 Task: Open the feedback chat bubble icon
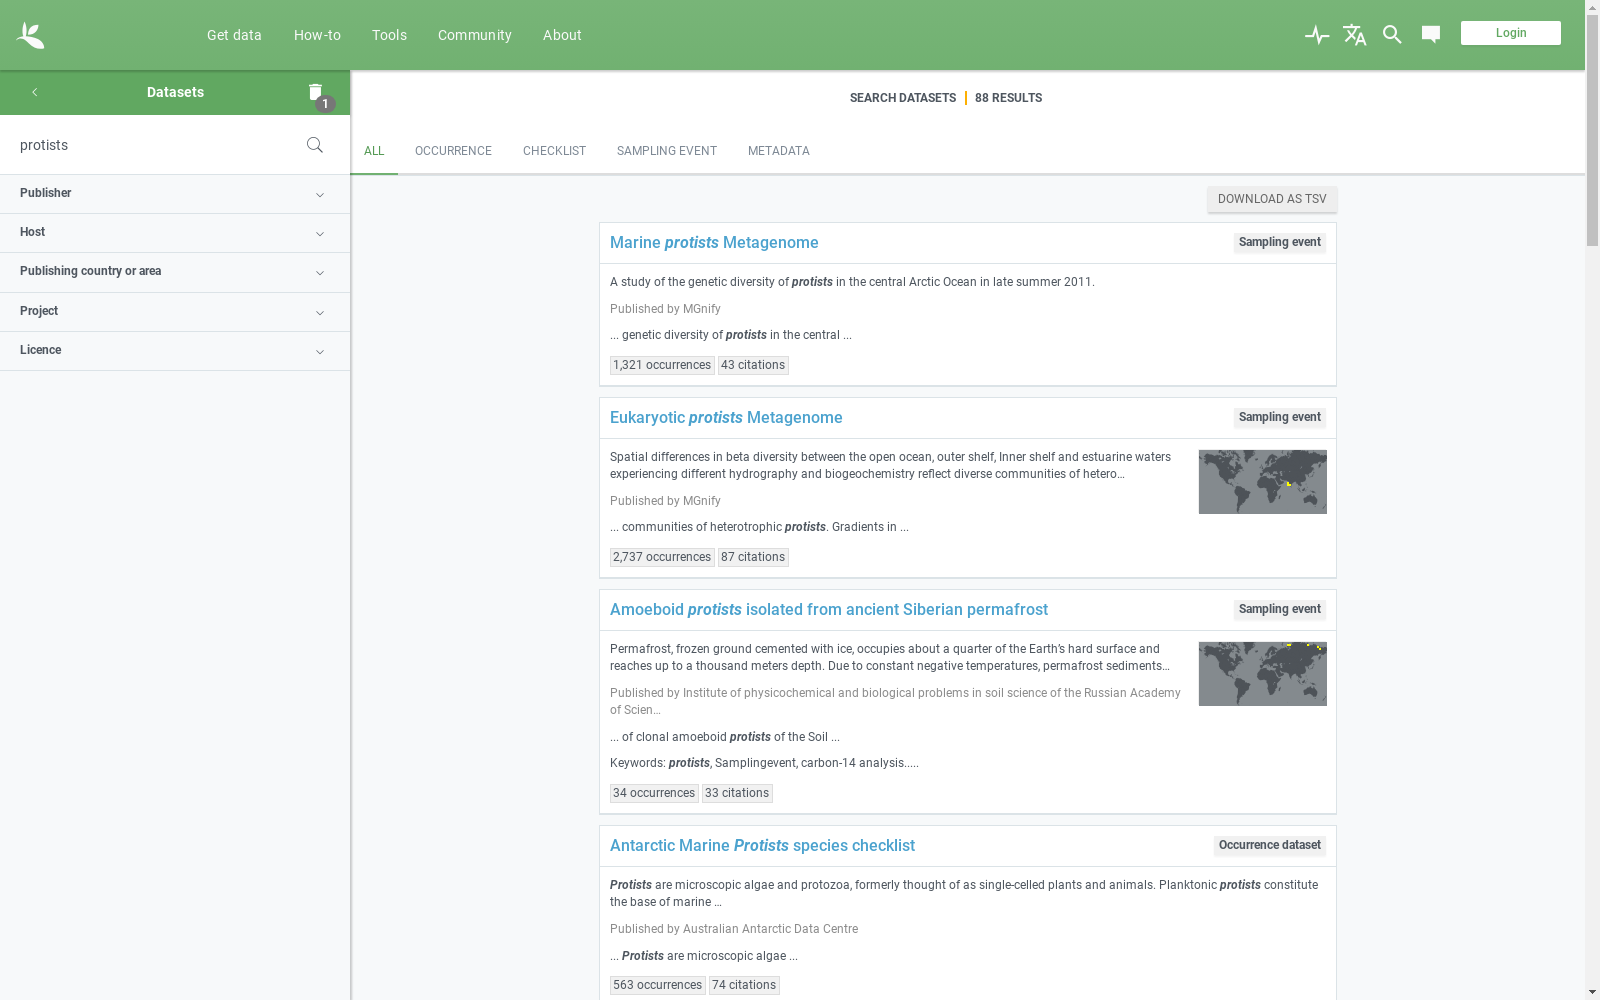[x=1431, y=35]
